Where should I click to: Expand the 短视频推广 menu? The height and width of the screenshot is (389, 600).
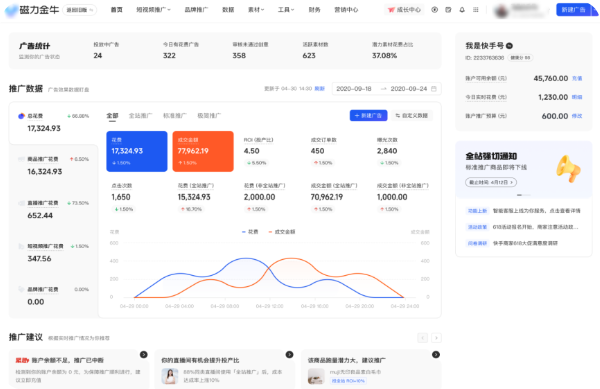pos(153,10)
